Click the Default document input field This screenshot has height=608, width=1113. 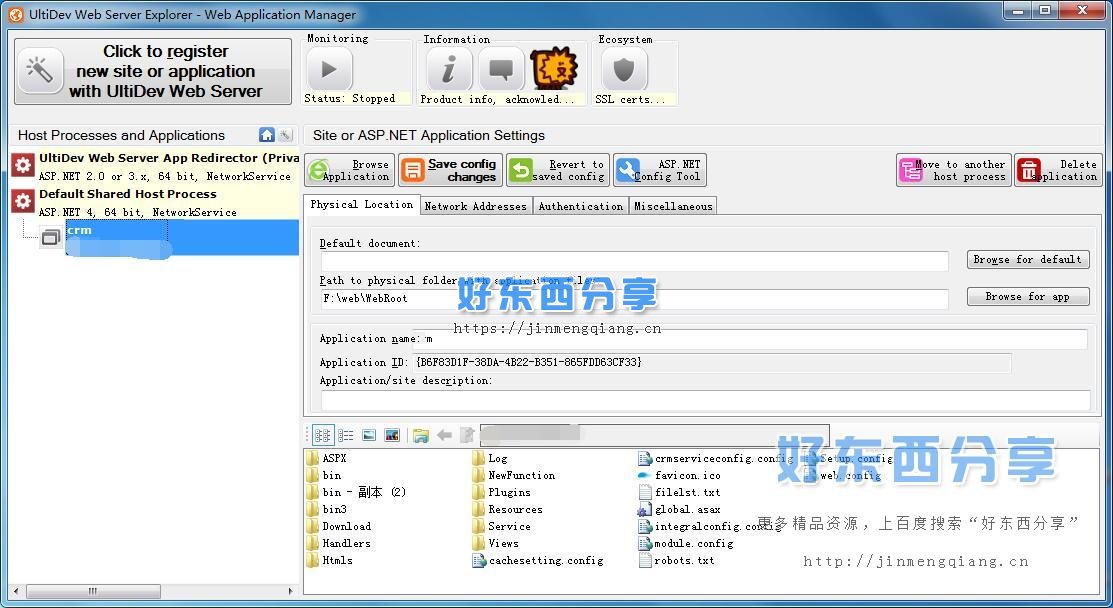(635, 261)
